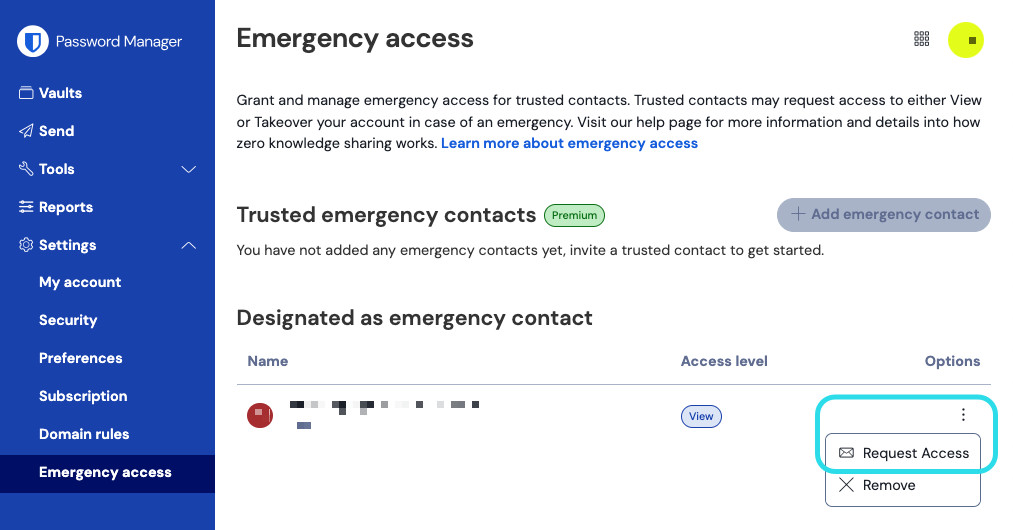Expand the Tools section chevron
Image resolution: width=1013 pixels, height=530 pixels.
pos(188,169)
